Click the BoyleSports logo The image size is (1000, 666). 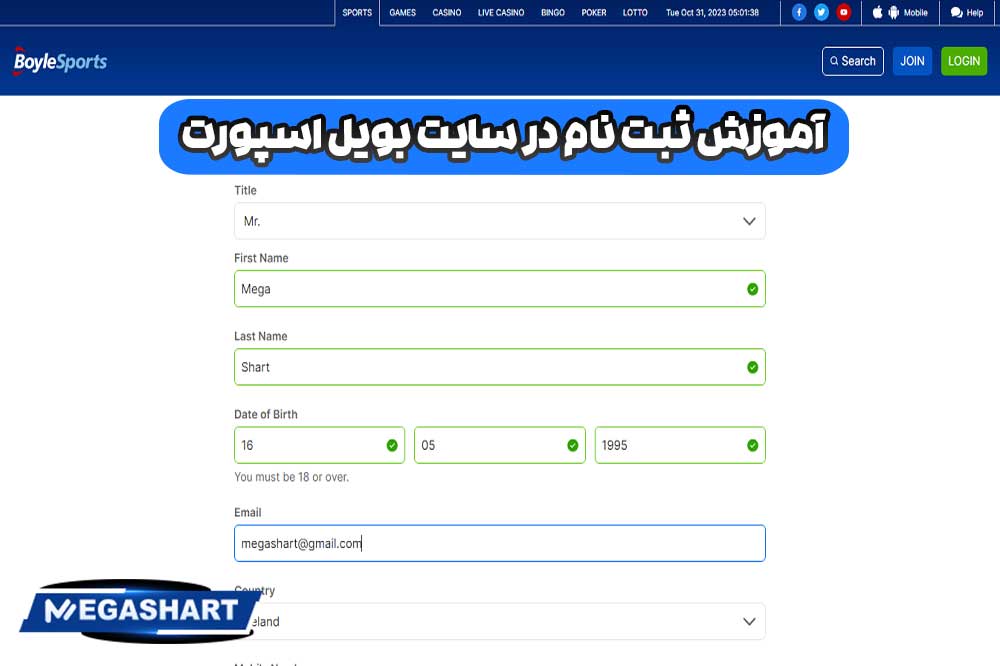coord(60,61)
